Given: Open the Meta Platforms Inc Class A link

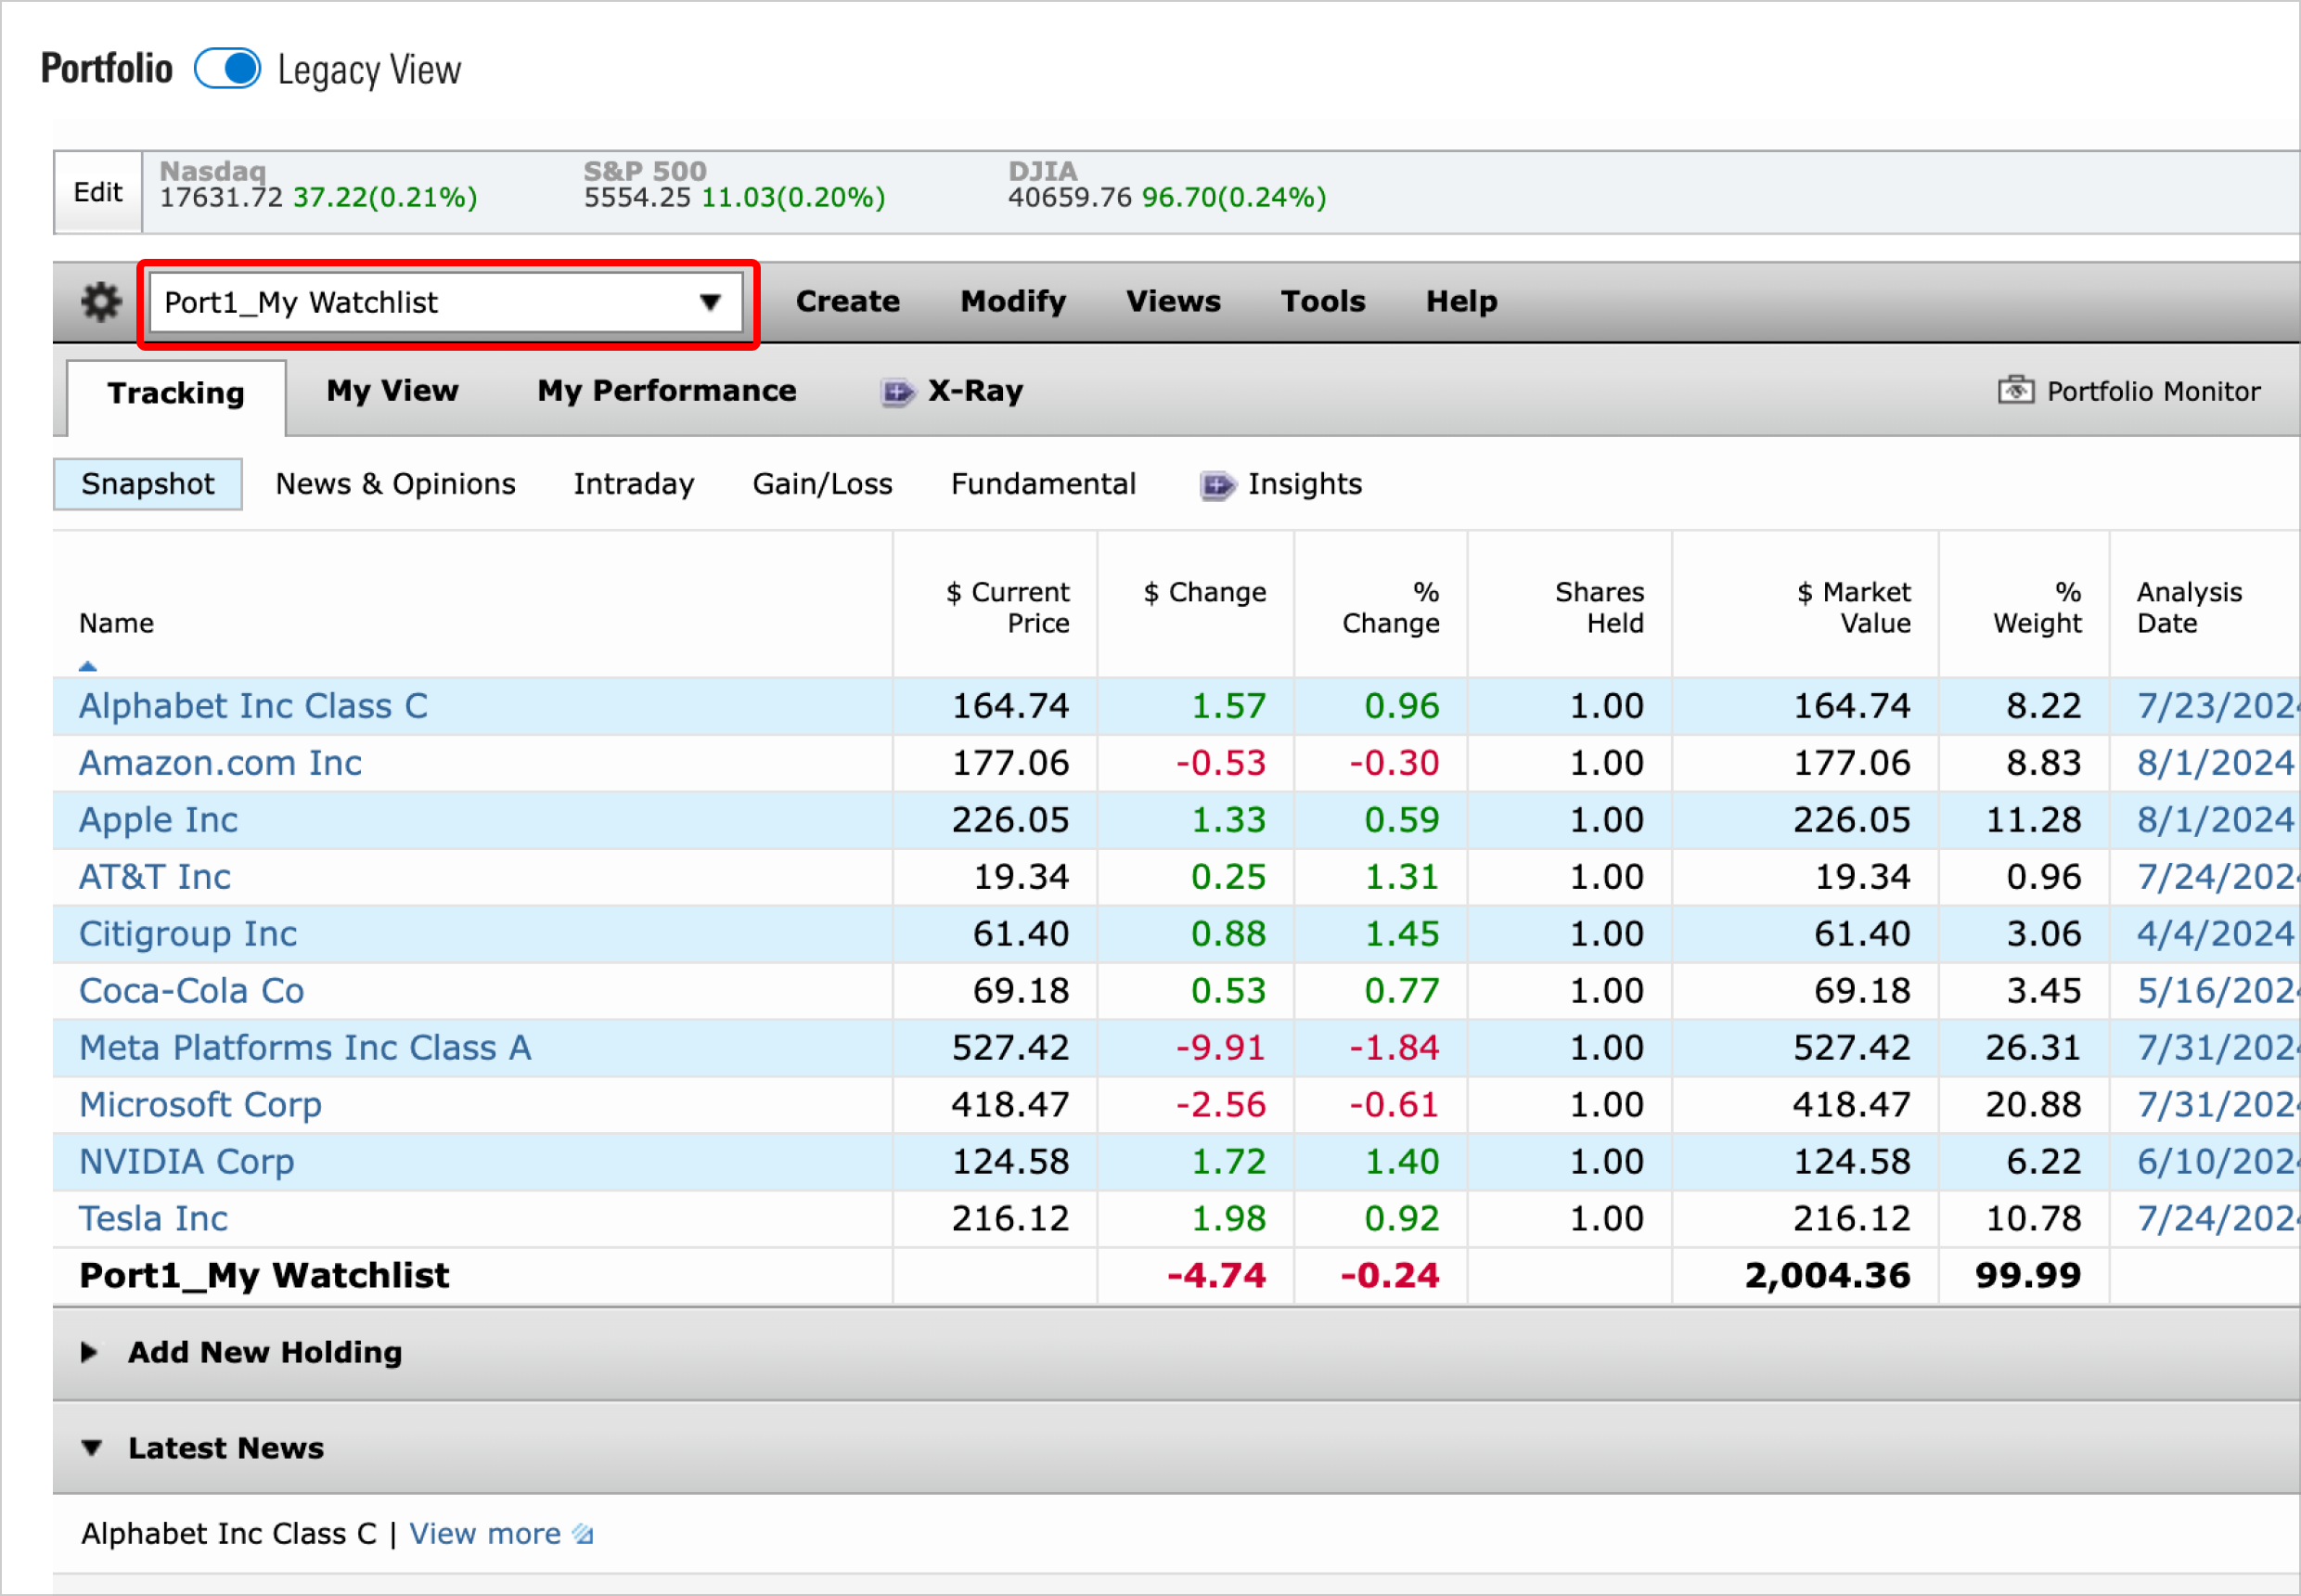Looking at the screenshot, I should [305, 1048].
